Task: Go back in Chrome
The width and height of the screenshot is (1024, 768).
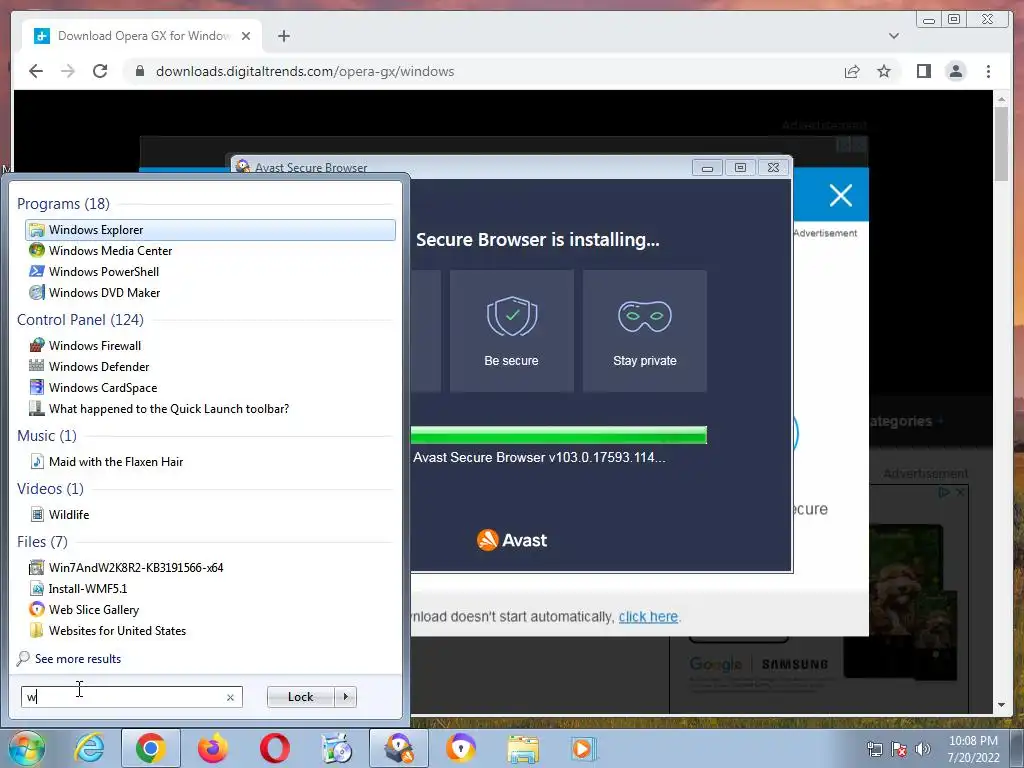Action: [x=36, y=71]
